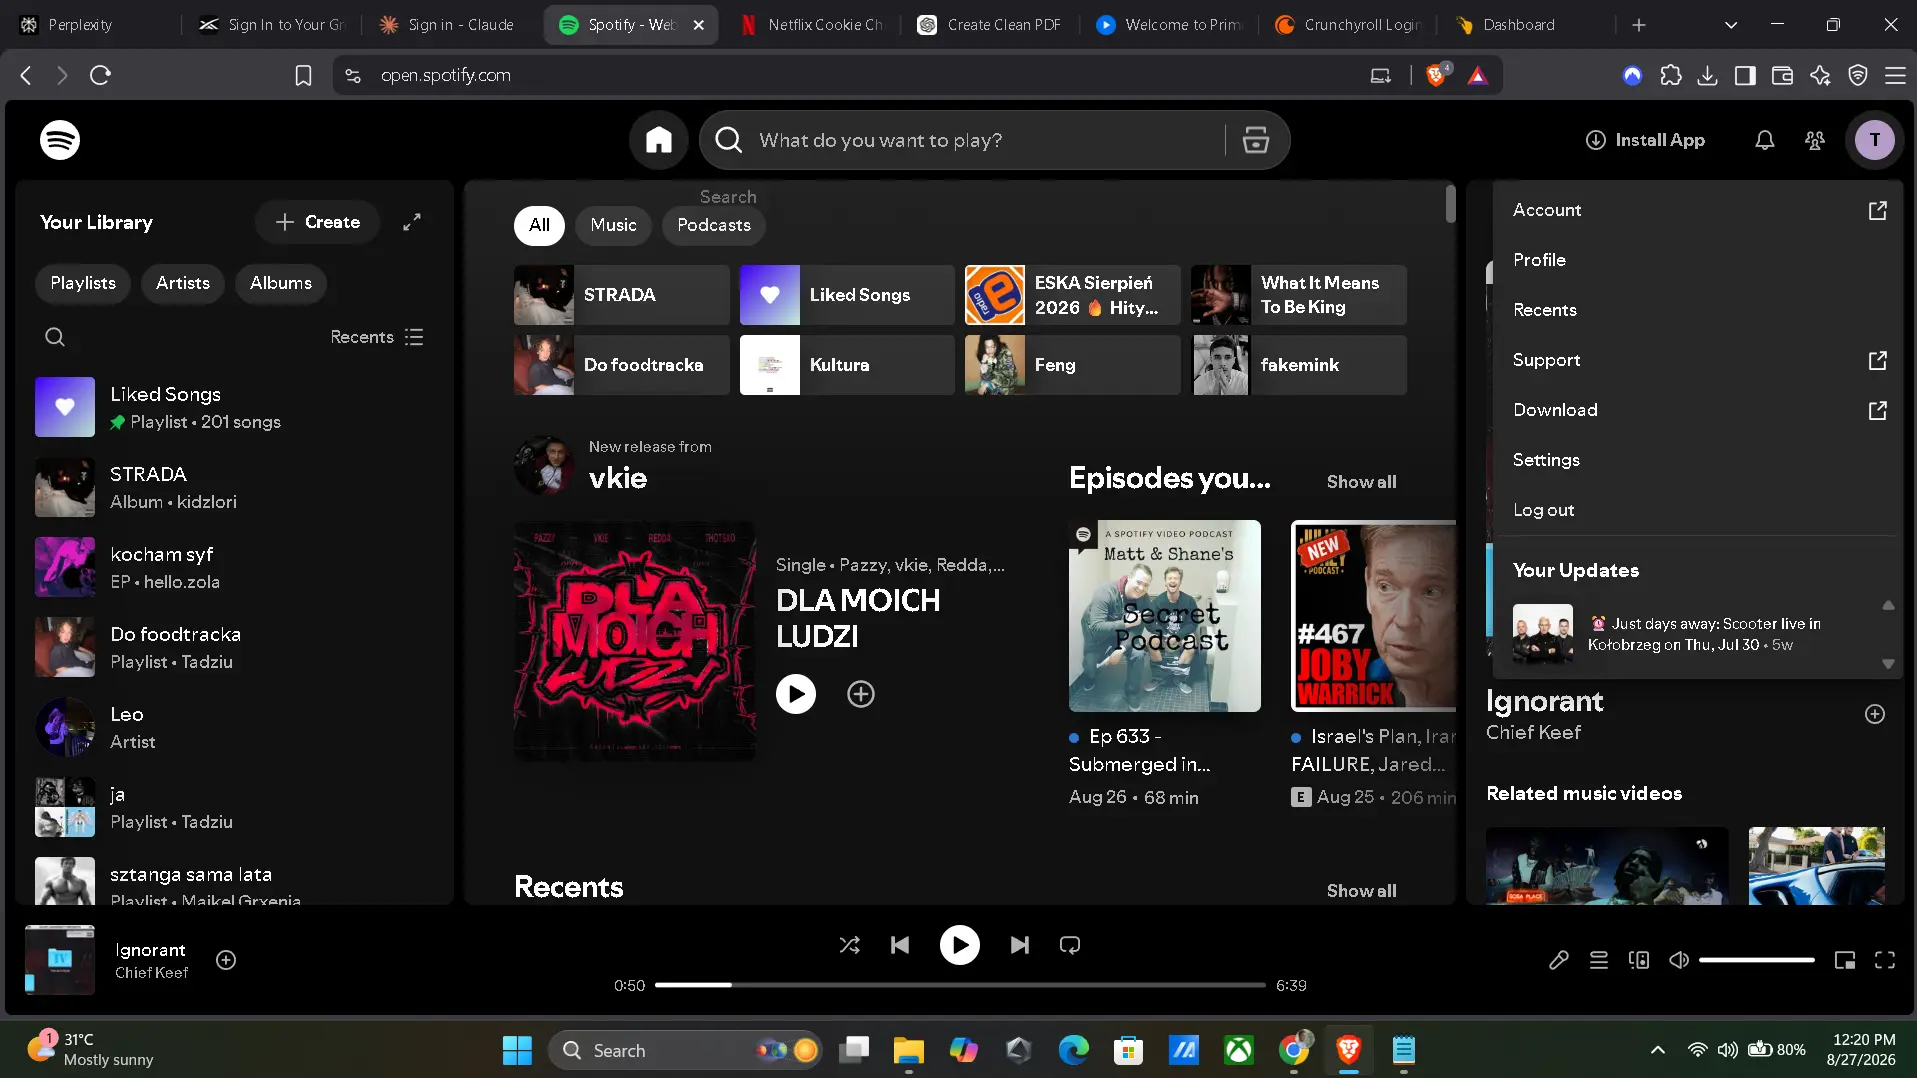Filter library by Playlists
This screenshot has width=1917, height=1078.
(83, 283)
